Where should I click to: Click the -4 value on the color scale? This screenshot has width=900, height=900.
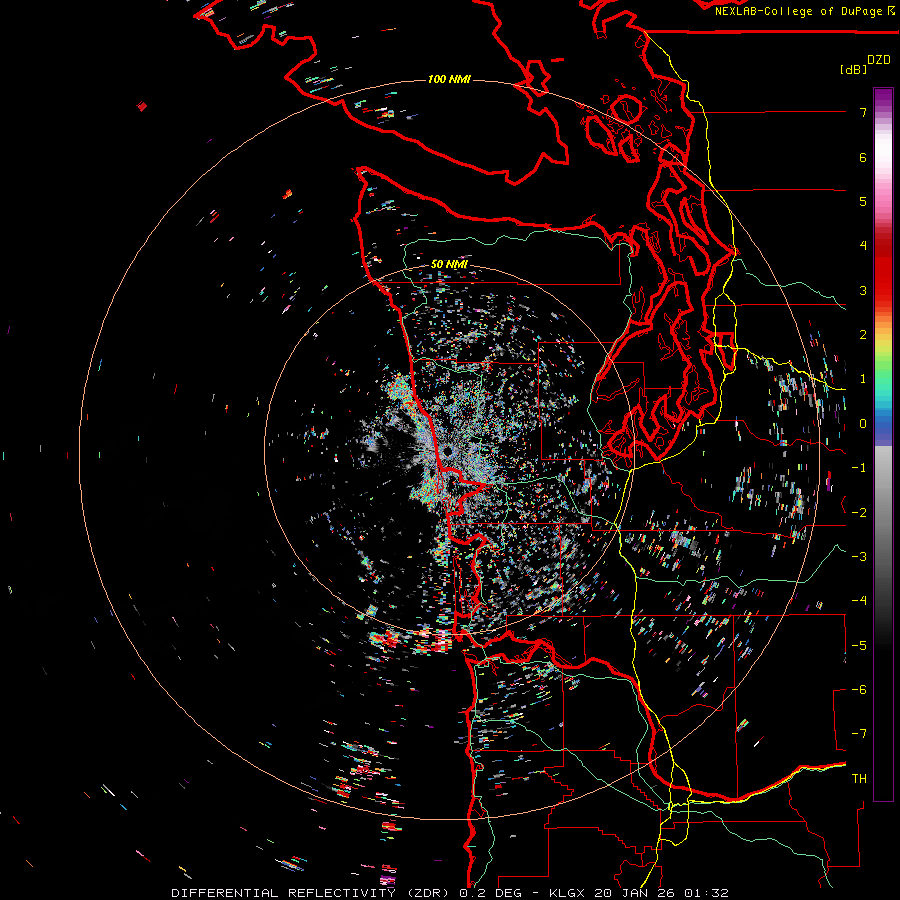pyautogui.click(x=859, y=600)
